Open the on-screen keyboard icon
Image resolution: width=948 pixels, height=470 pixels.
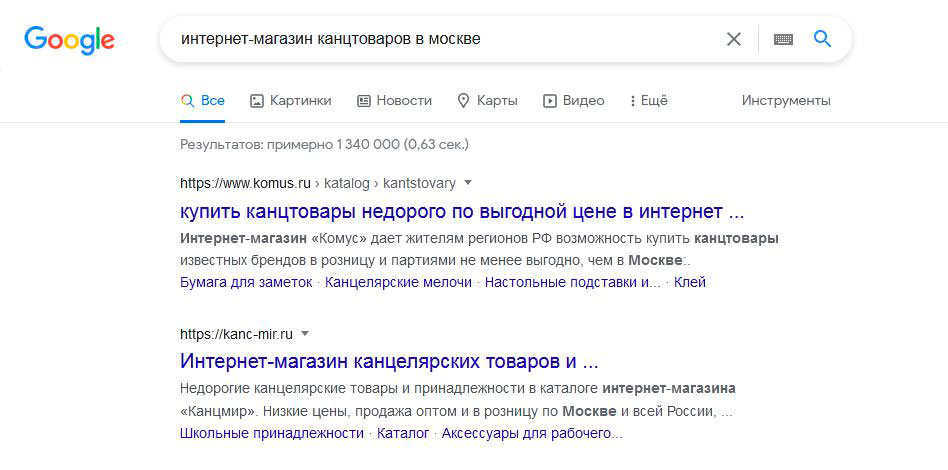[x=783, y=39]
